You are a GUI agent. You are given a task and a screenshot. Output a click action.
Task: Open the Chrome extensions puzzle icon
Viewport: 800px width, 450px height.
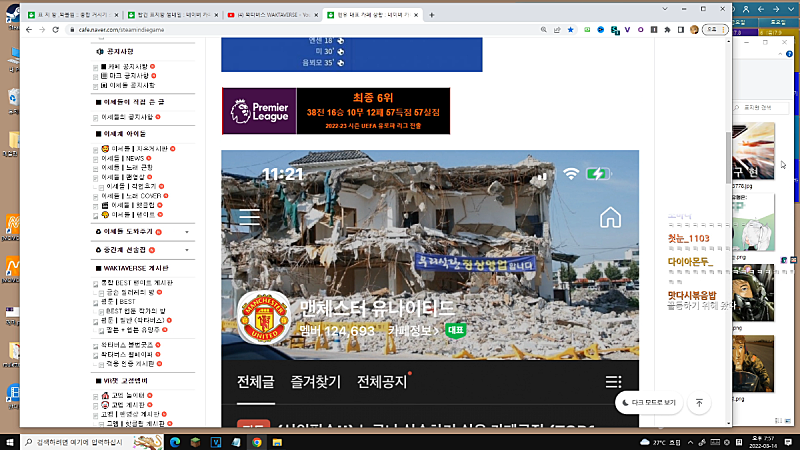(x=667, y=30)
